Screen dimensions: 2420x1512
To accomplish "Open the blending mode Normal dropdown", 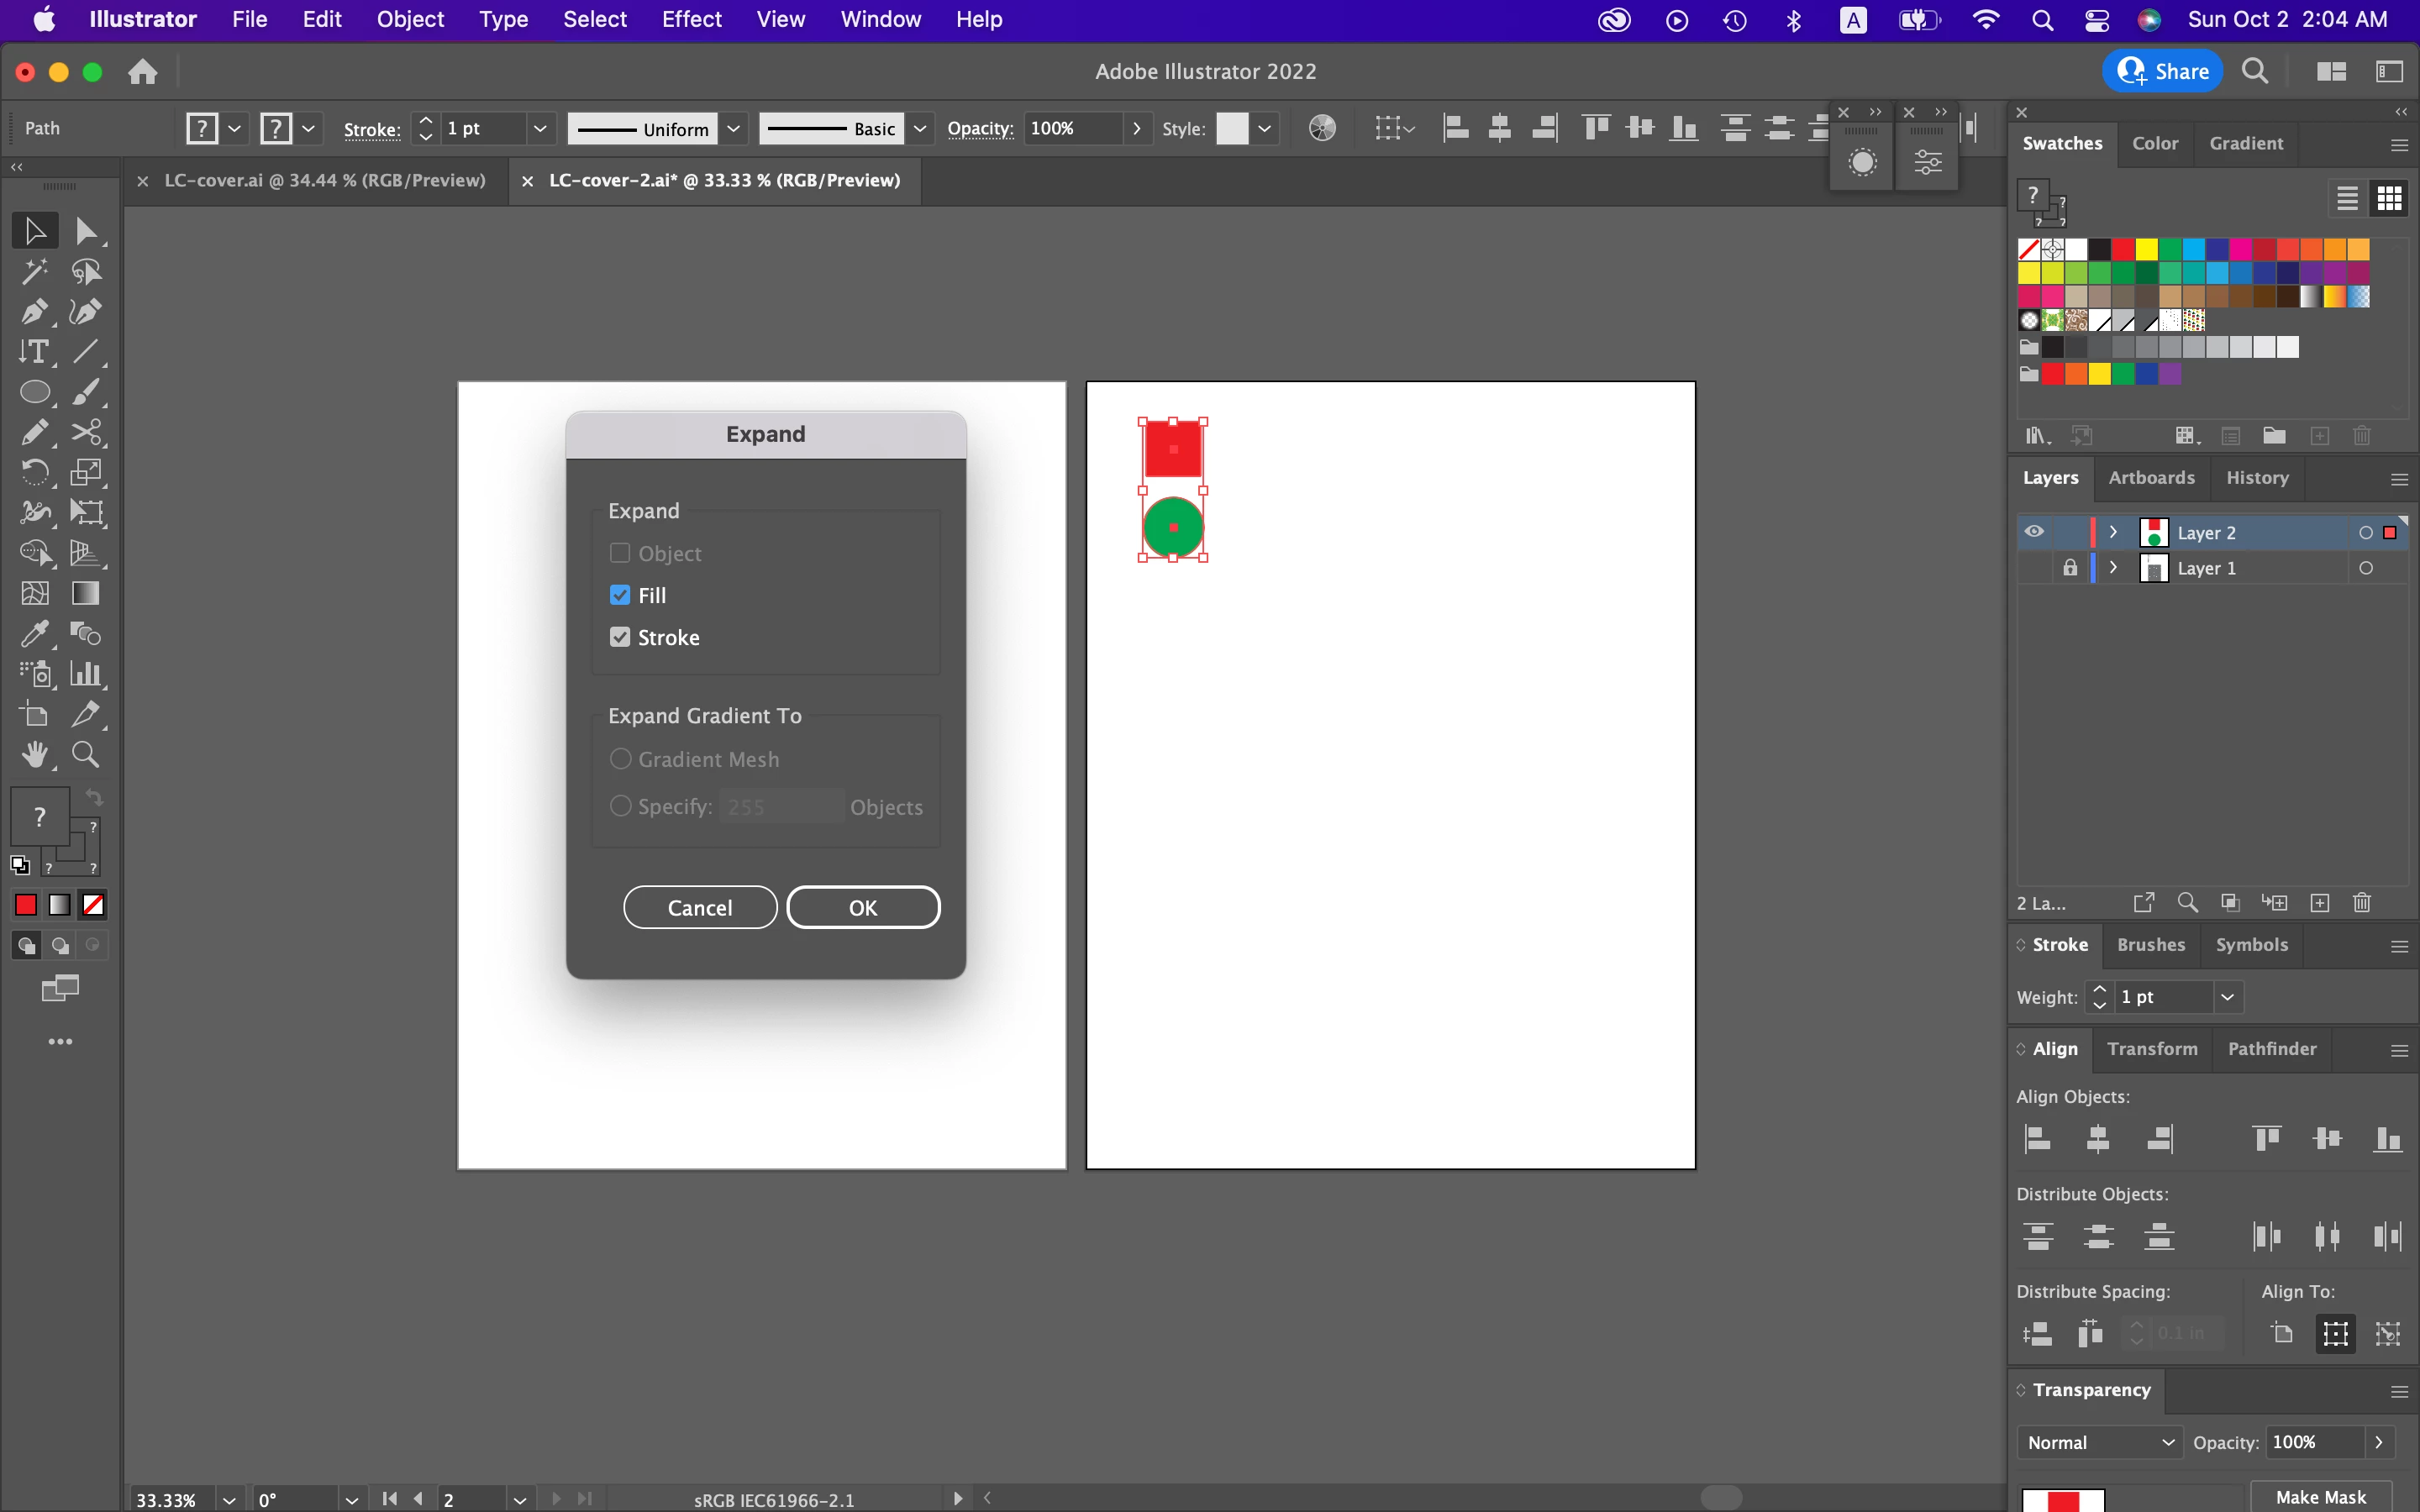I will coord(2098,1442).
